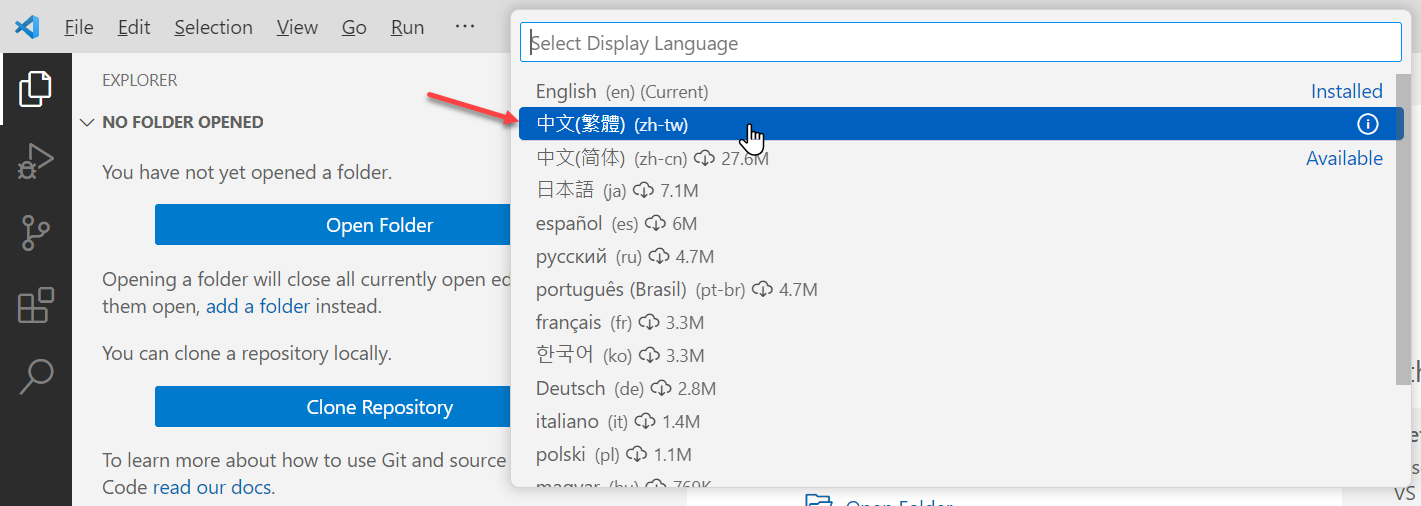
Task: Open the Selection menu
Action: pos(213,27)
